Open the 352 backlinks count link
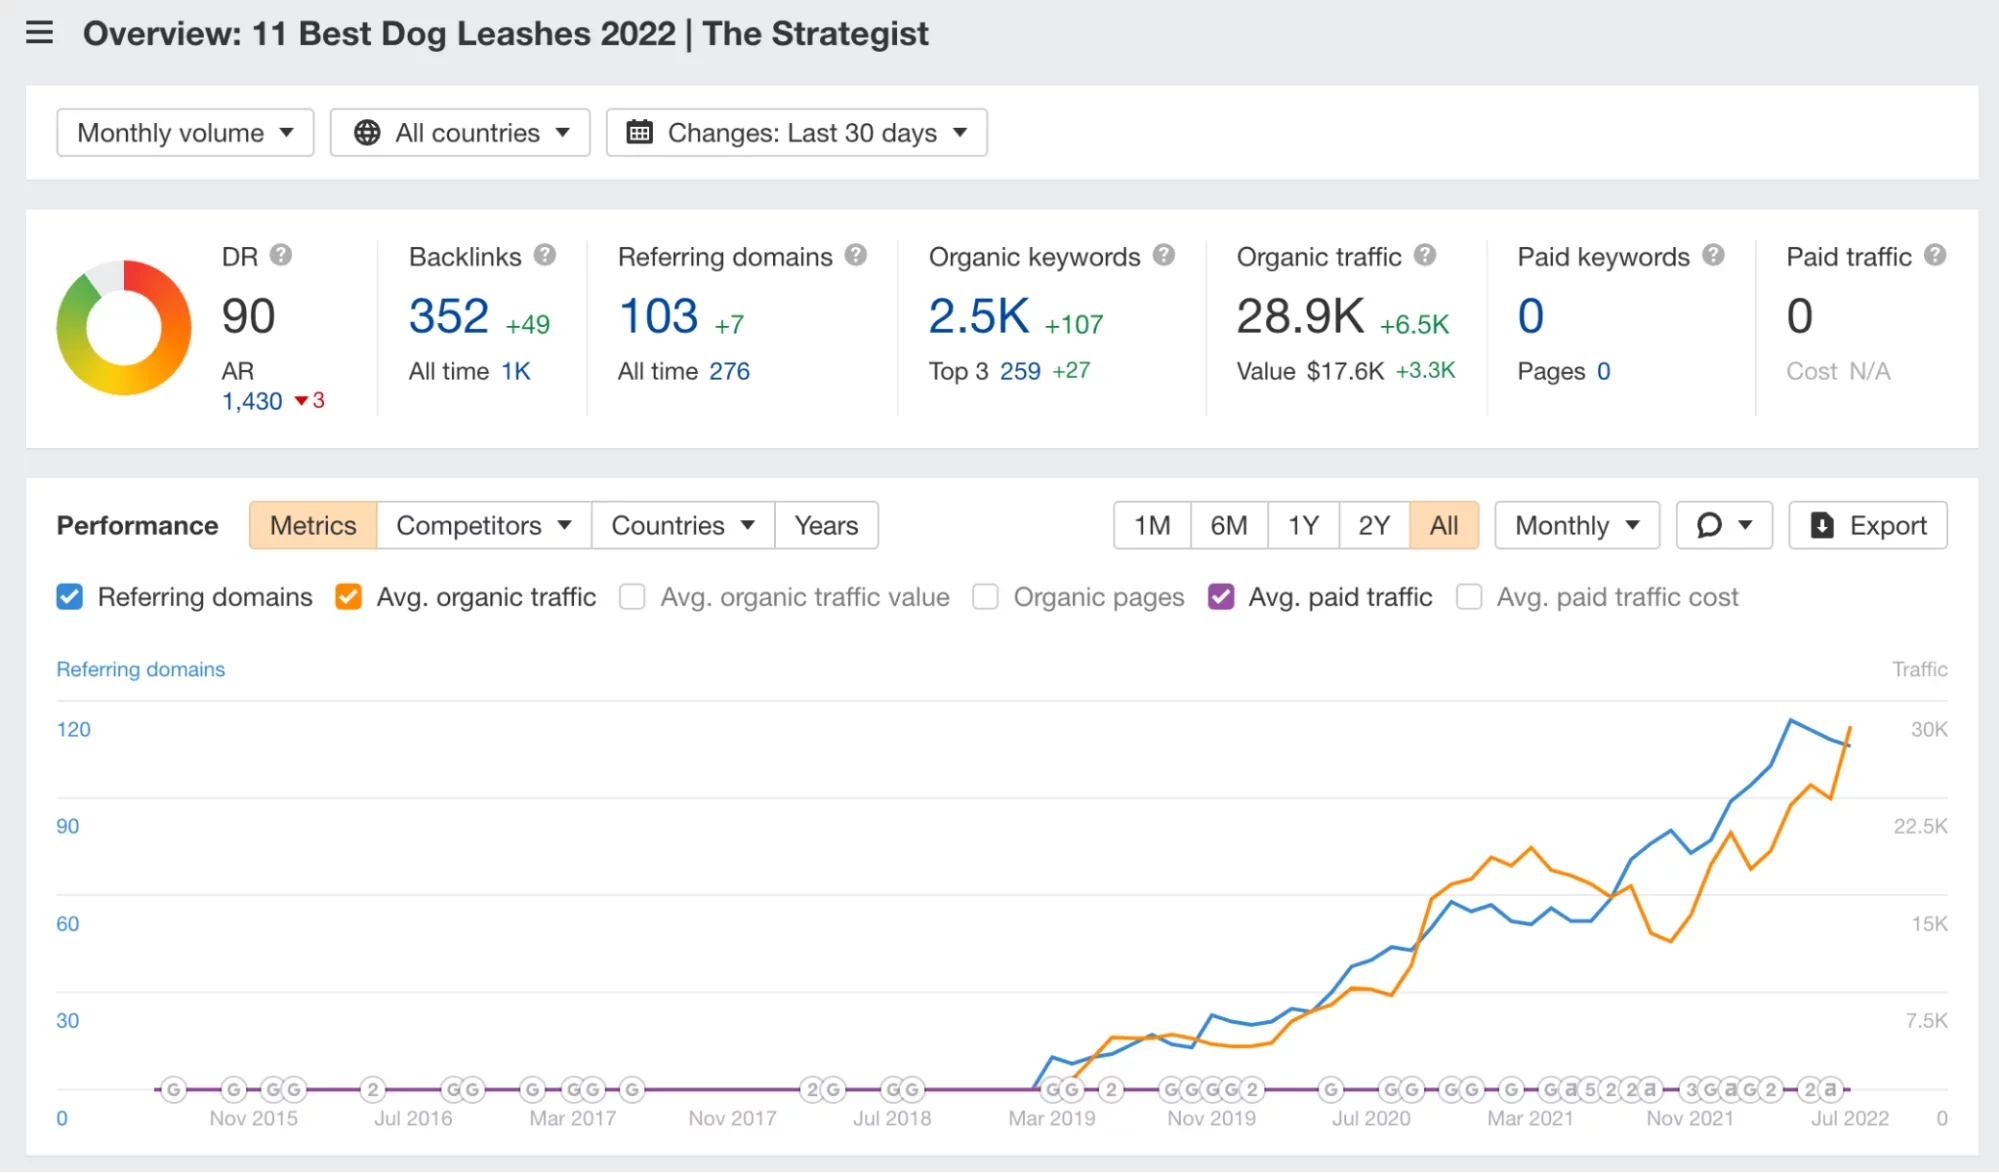This screenshot has height=1173, width=1999. tap(448, 317)
